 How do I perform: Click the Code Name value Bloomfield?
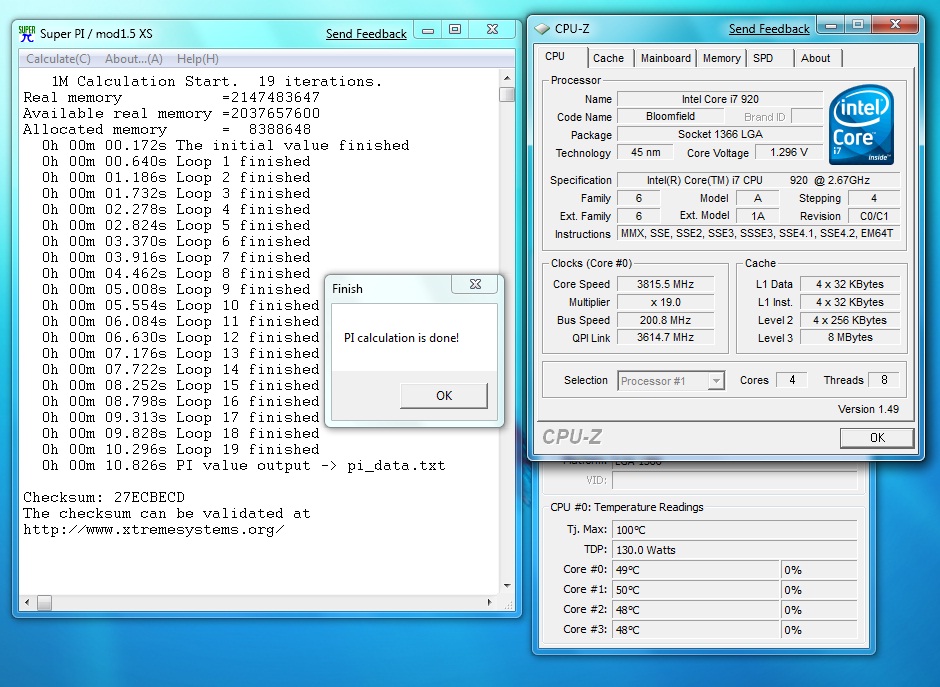point(670,117)
